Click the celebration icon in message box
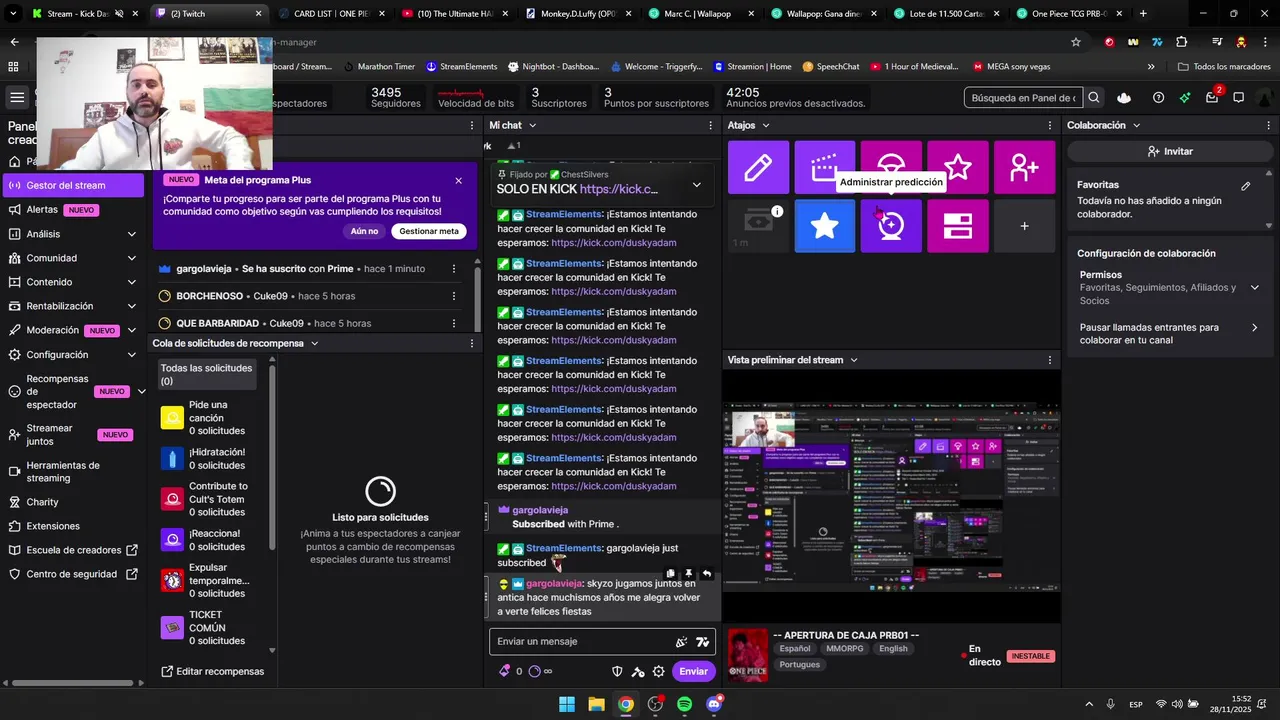 (x=681, y=642)
